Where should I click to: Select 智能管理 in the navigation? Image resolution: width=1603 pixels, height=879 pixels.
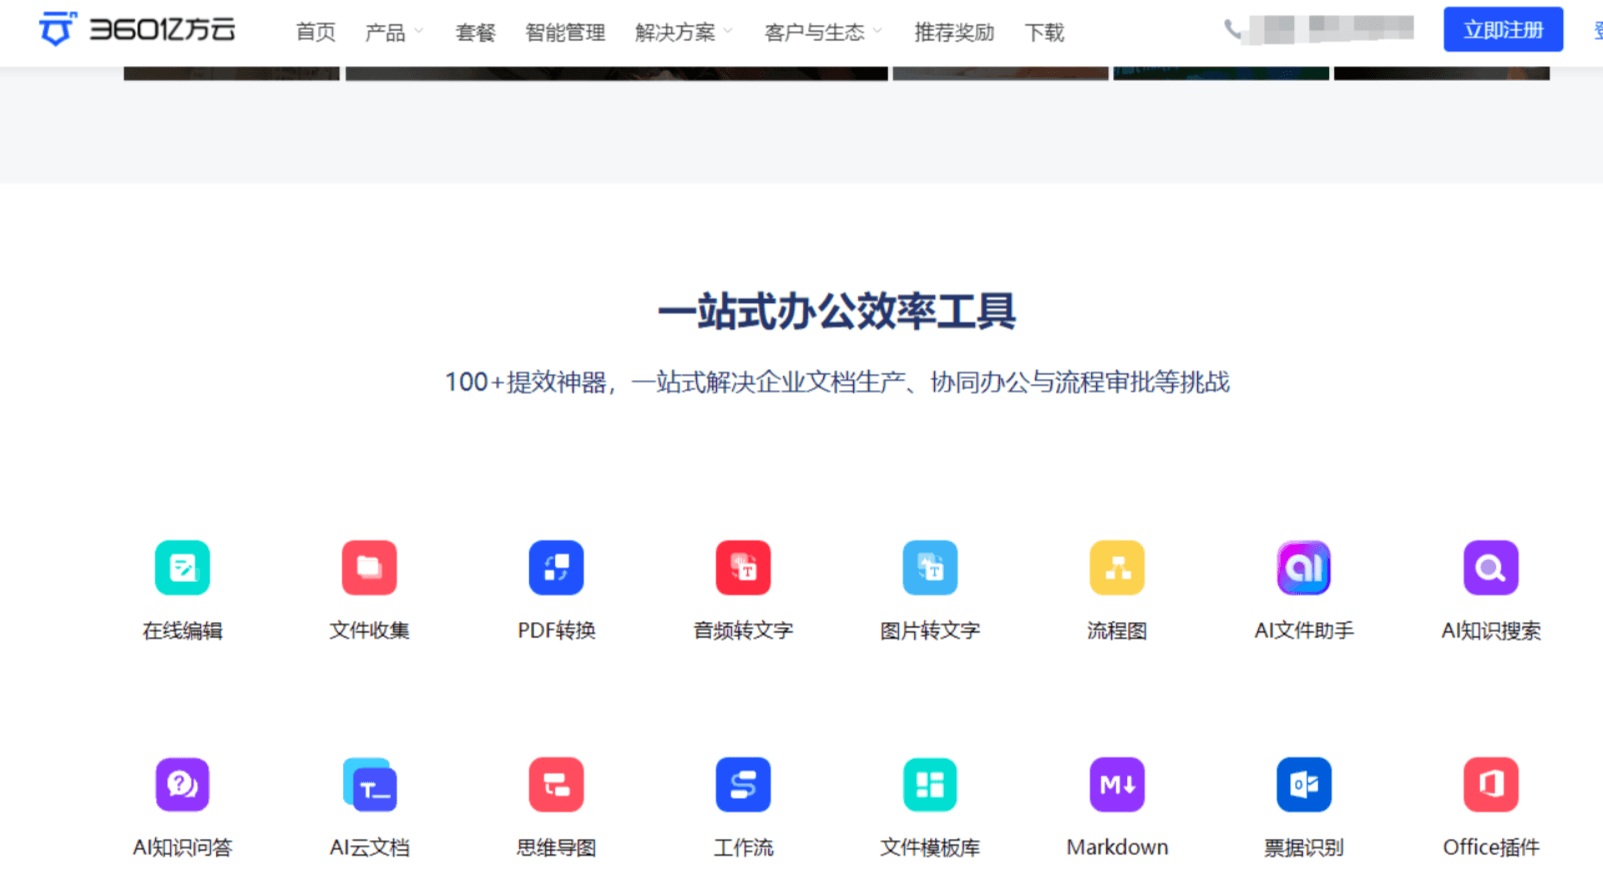pos(565,33)
